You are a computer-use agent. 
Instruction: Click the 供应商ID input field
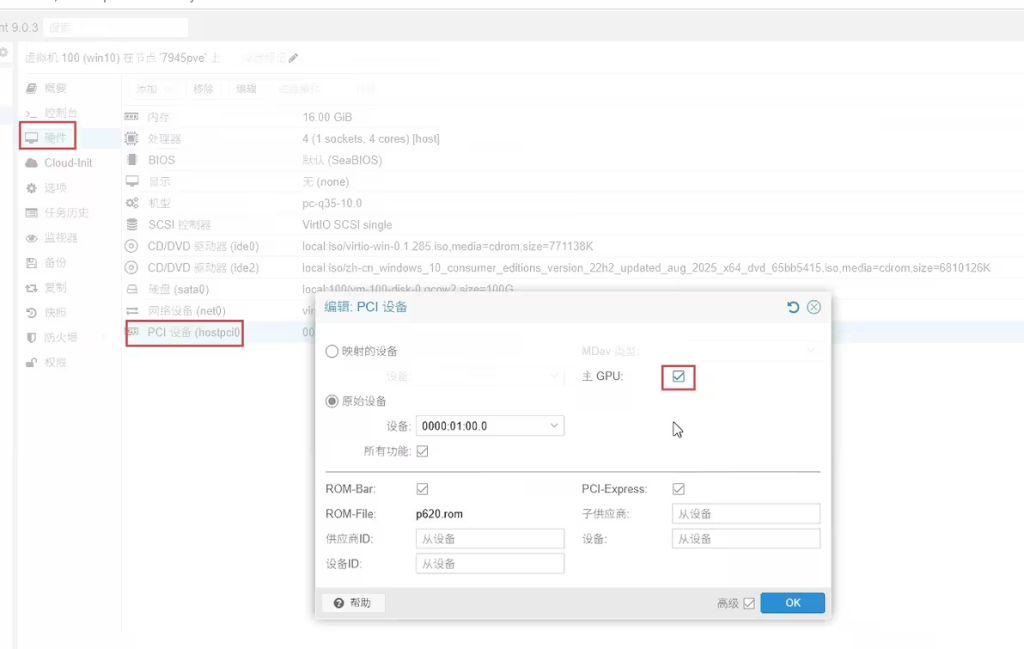point(489,539)
